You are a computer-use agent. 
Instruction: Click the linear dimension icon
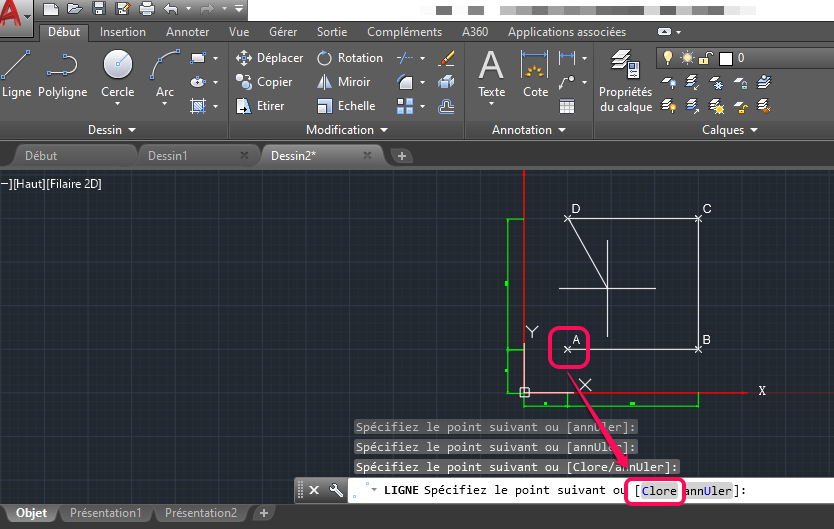pyautogui.click(x=567, y=58)
